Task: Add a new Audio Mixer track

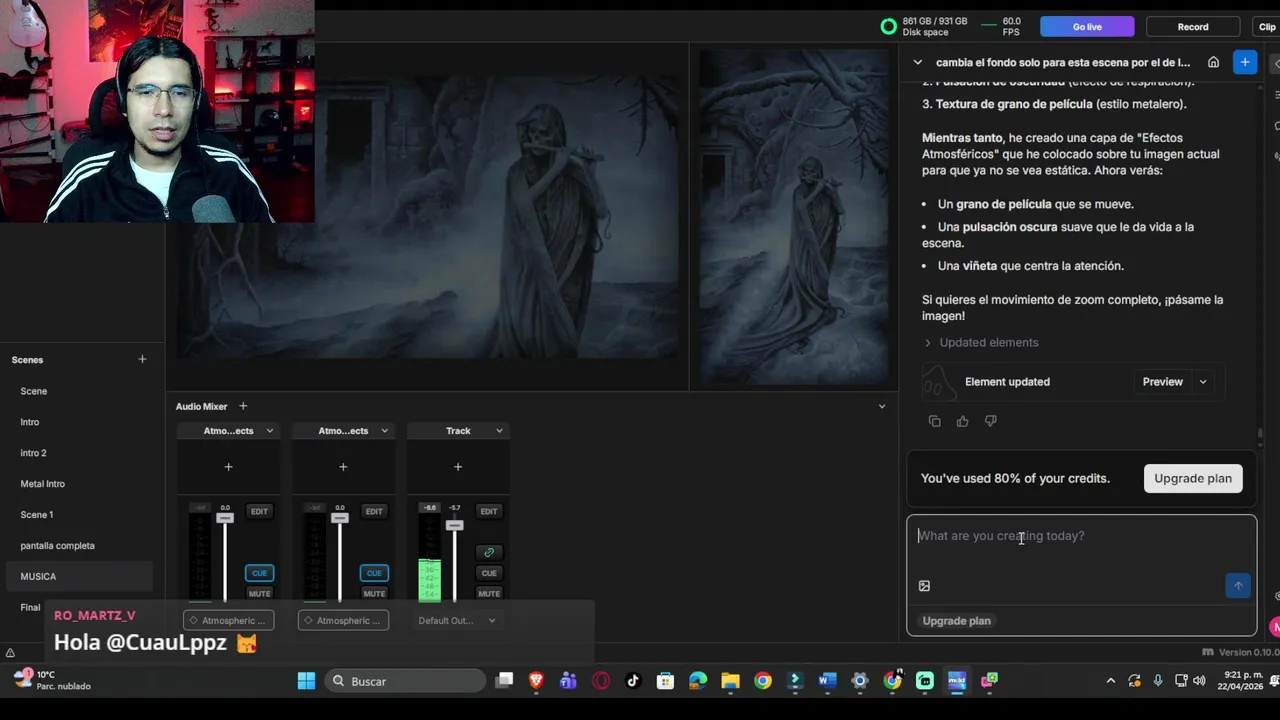Action: [x=243, y=406]
